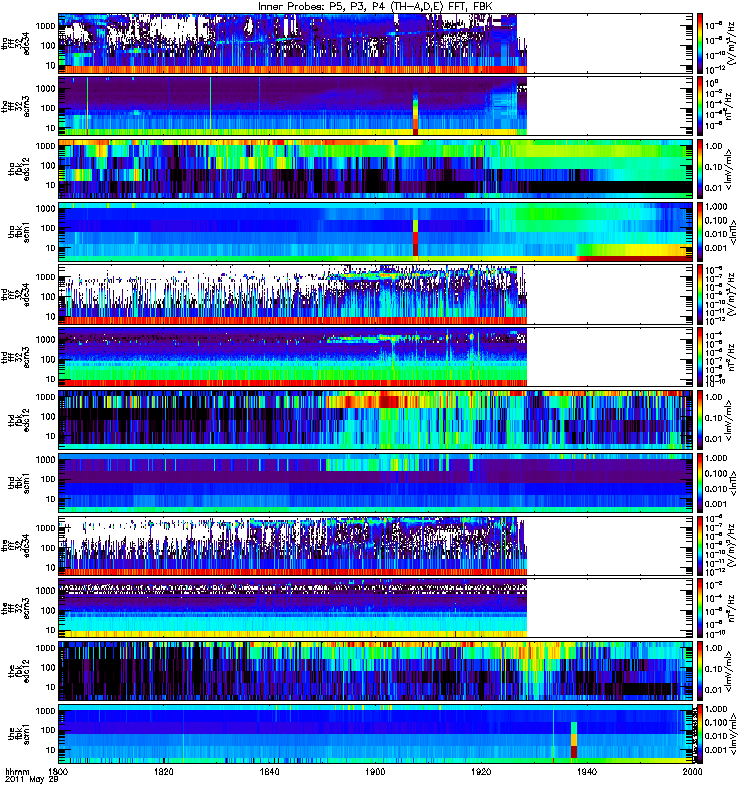Click the "1840" time tick label
750x800 pixels.
[269, 771]
